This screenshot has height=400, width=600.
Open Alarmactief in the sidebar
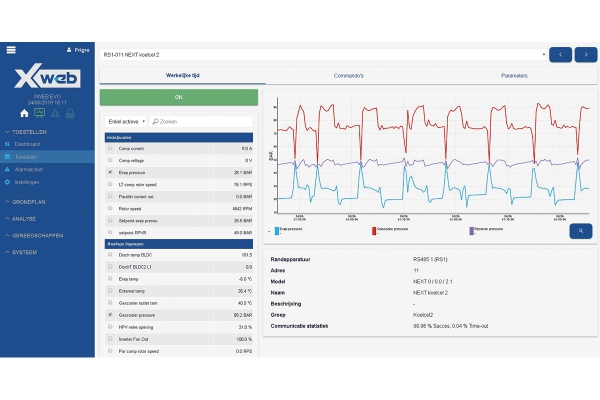(29, 169)
